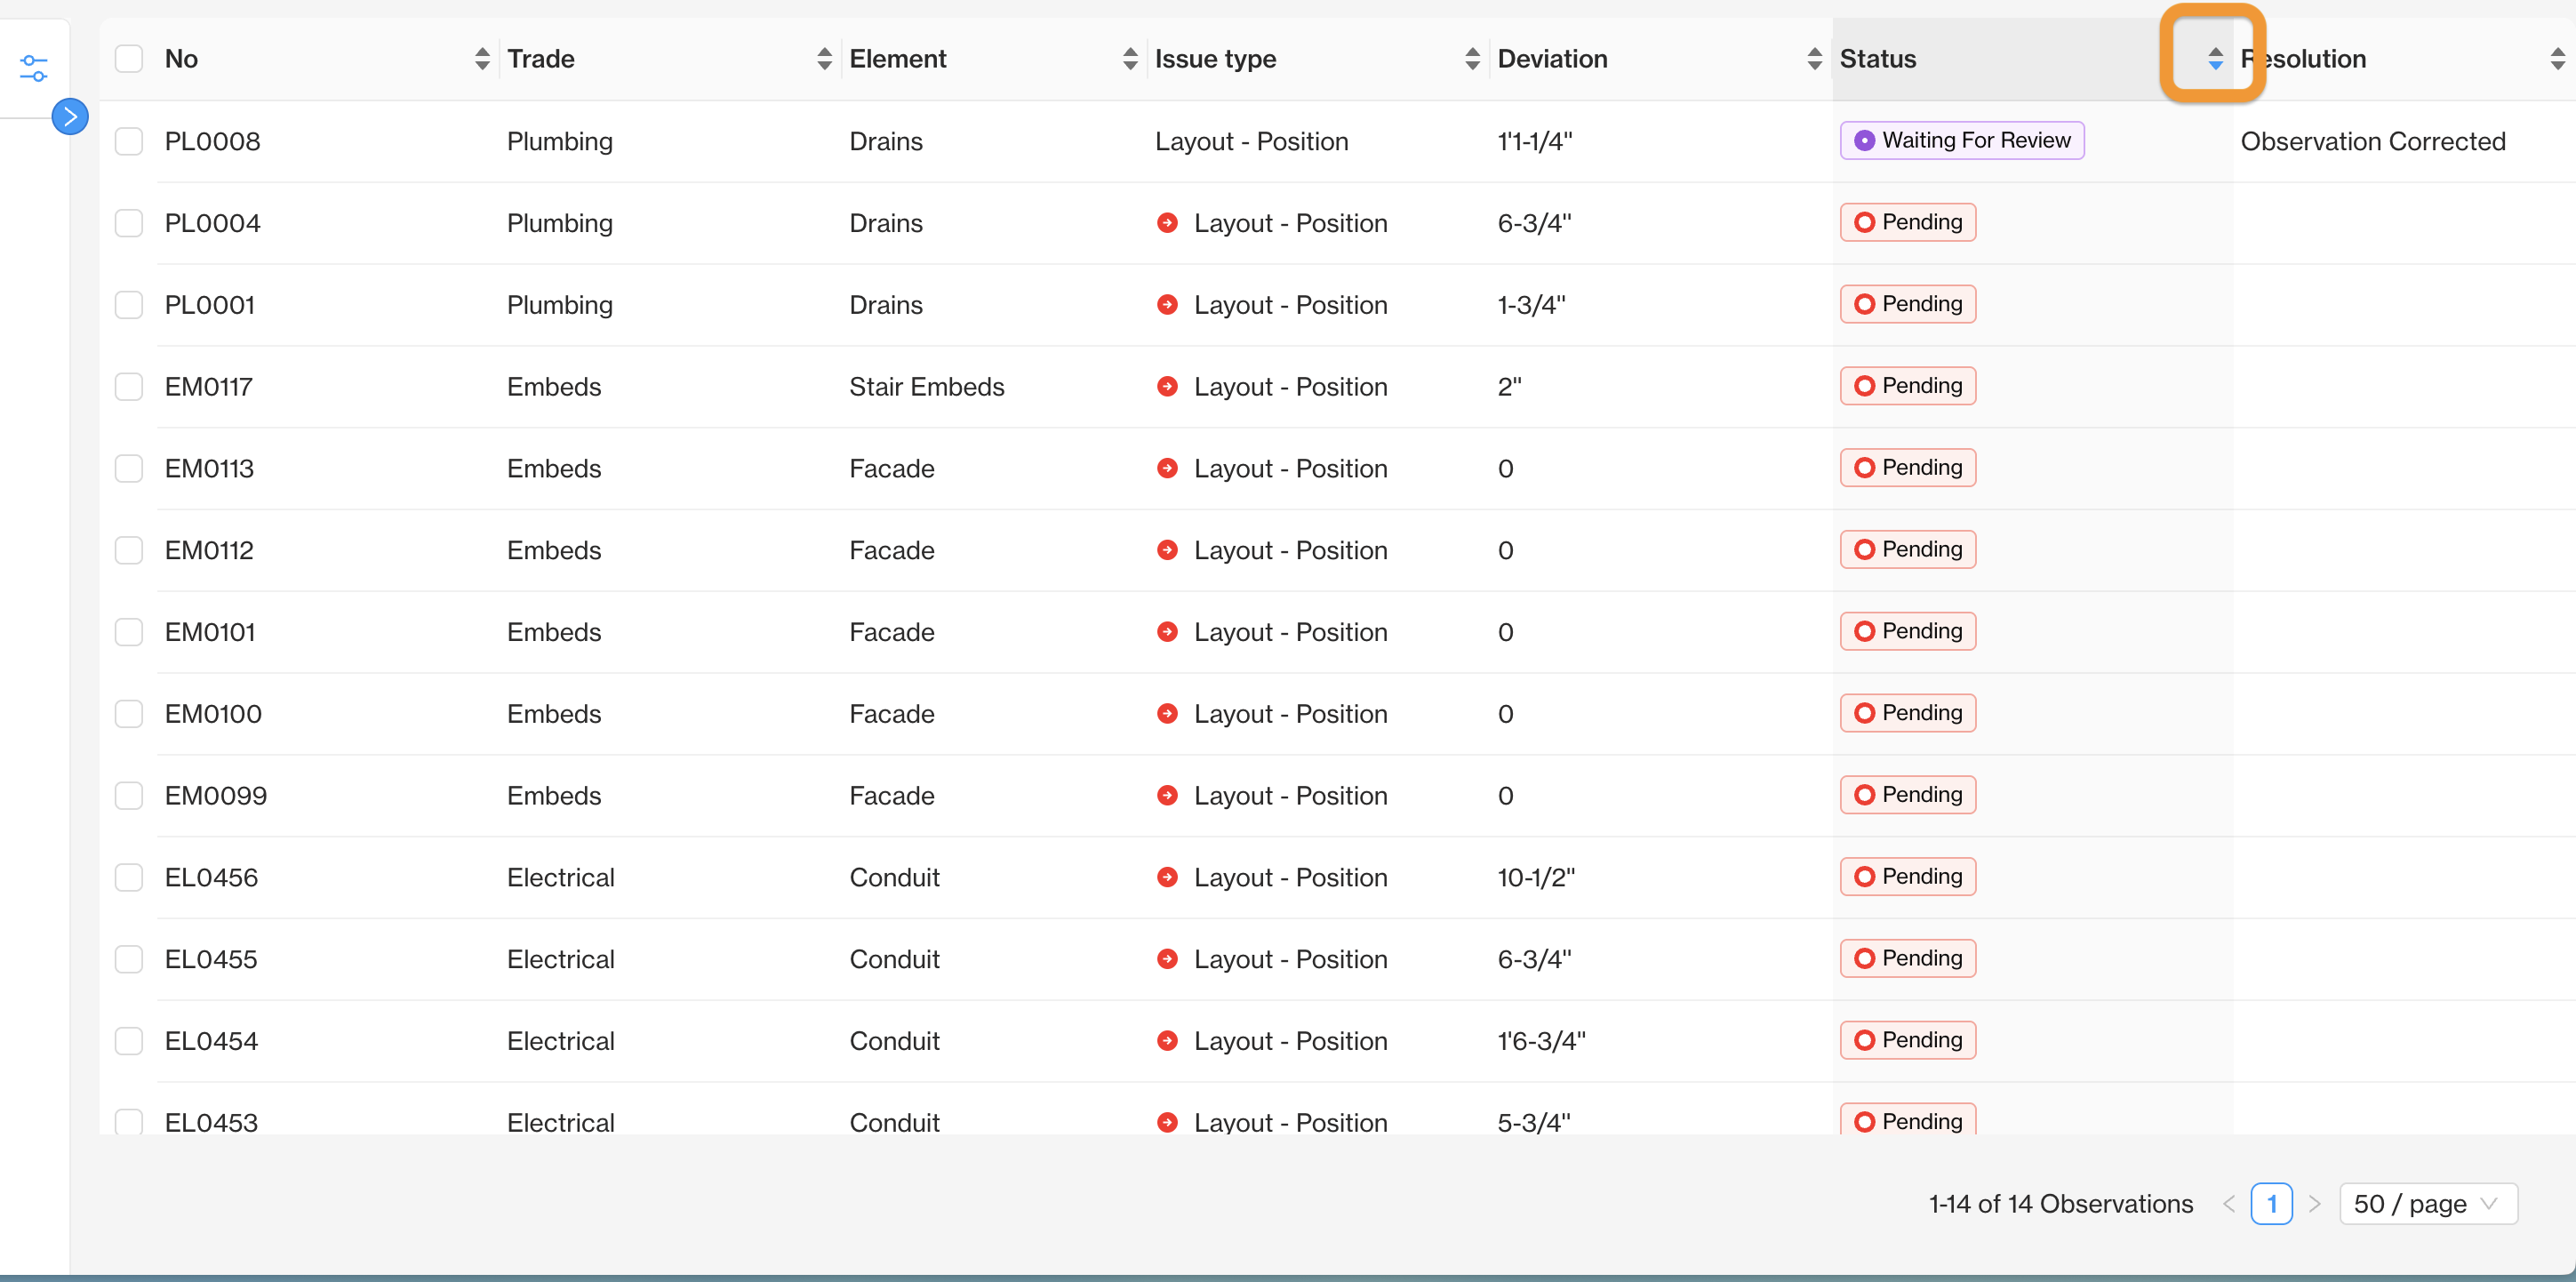
Task: Check the select-all header checkbox
Action: [x=129, y=59]
